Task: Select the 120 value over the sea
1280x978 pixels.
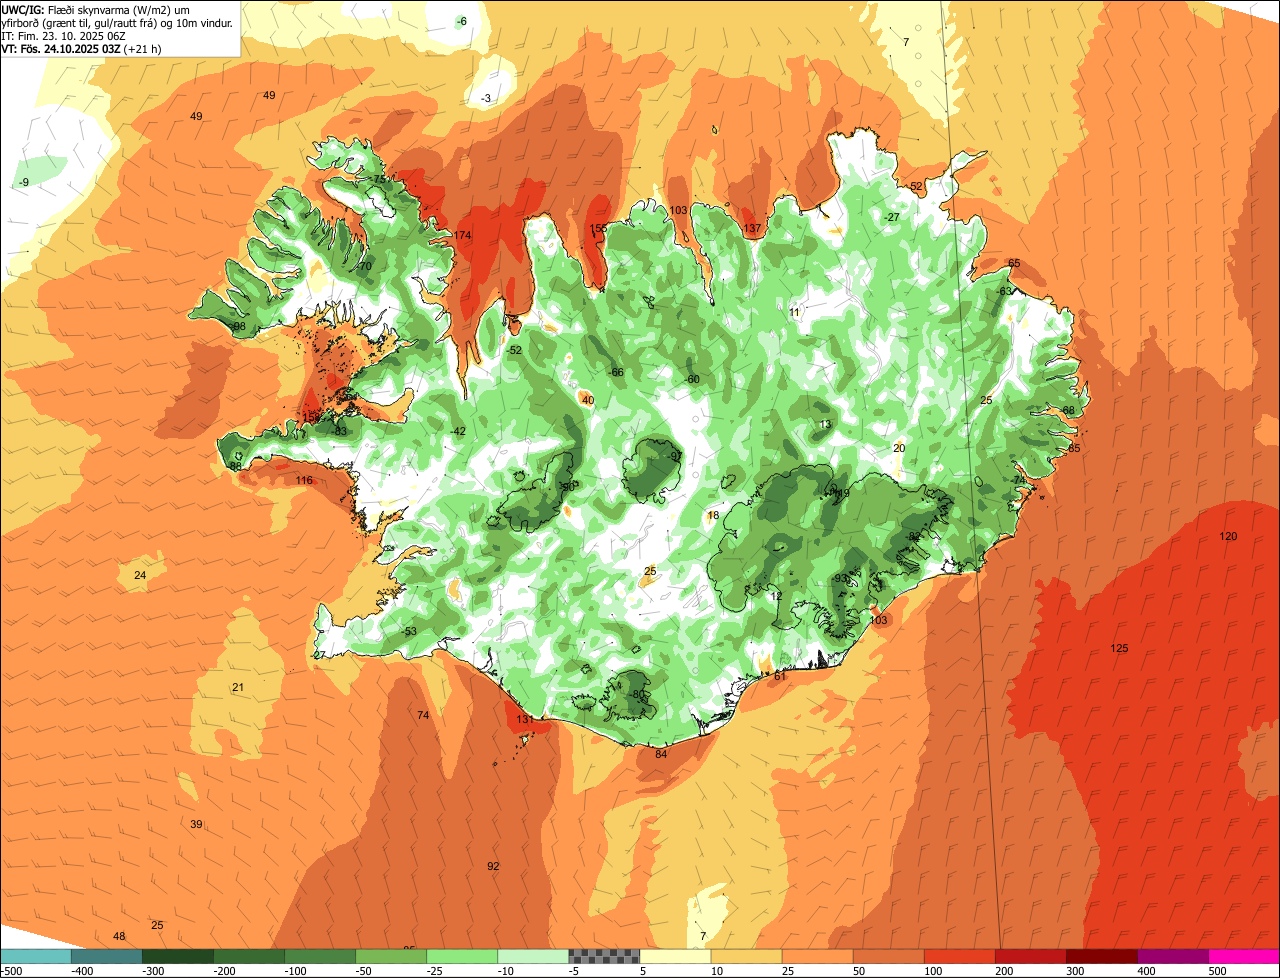Action: (x=1228, y=537)
